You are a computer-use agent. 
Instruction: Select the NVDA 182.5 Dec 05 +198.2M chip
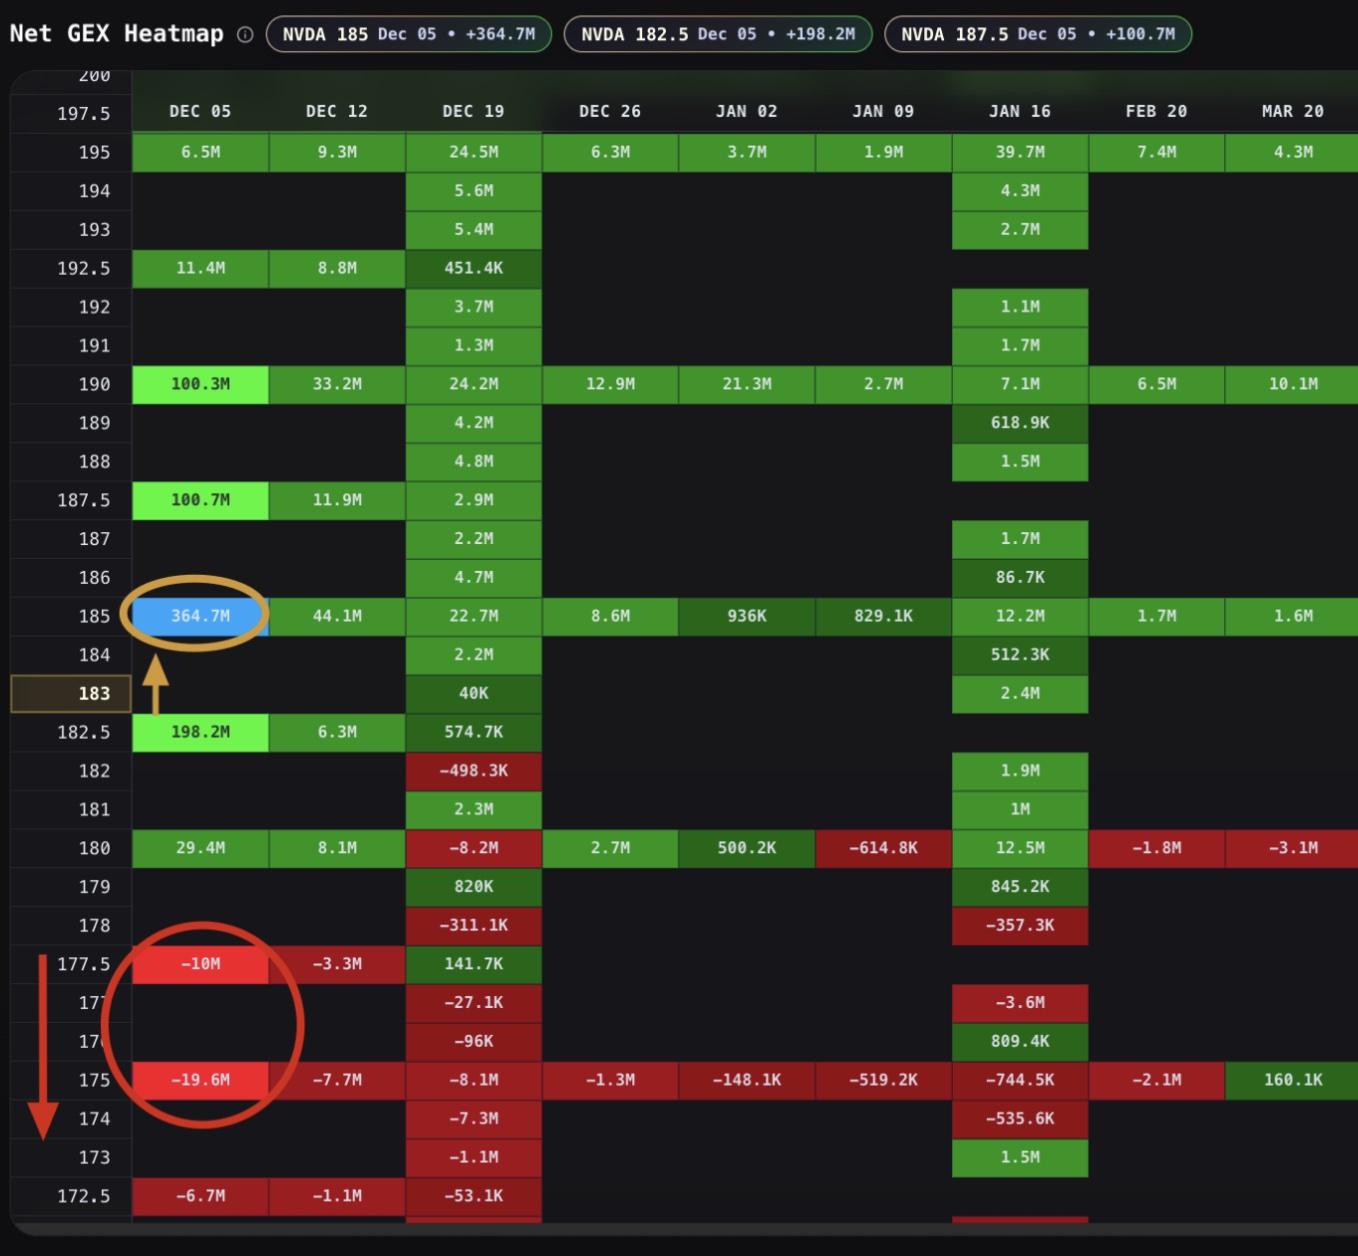(718, 34)
